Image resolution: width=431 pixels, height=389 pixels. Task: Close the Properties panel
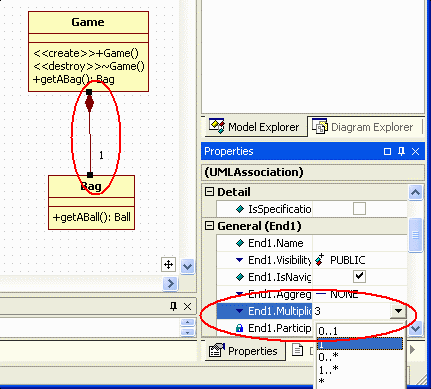click(x=415, y=152)
